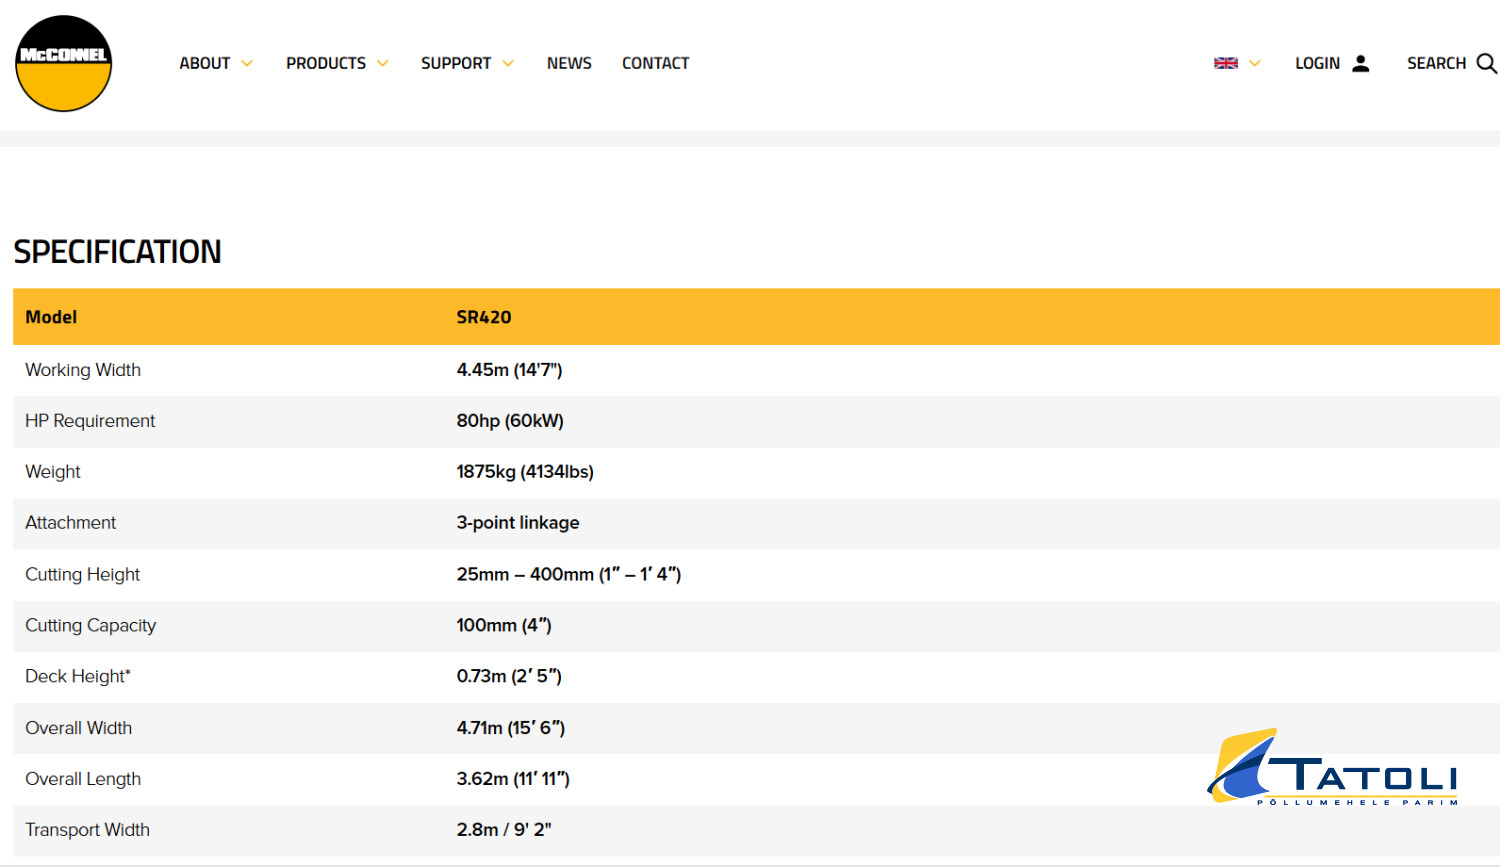Viewport: 1500px width, 867px height.
Task: Open the About menu item
Action: click(x=205, y=63)
